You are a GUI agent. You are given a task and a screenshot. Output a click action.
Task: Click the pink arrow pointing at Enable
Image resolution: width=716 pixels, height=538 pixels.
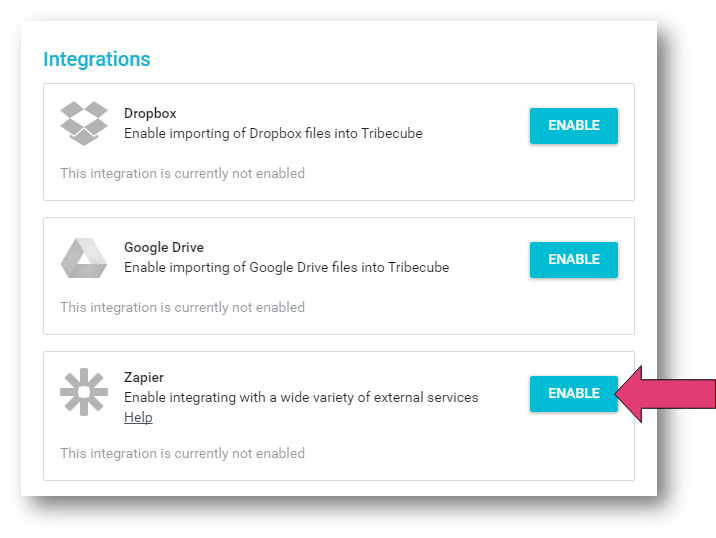(x=667, y=394)
